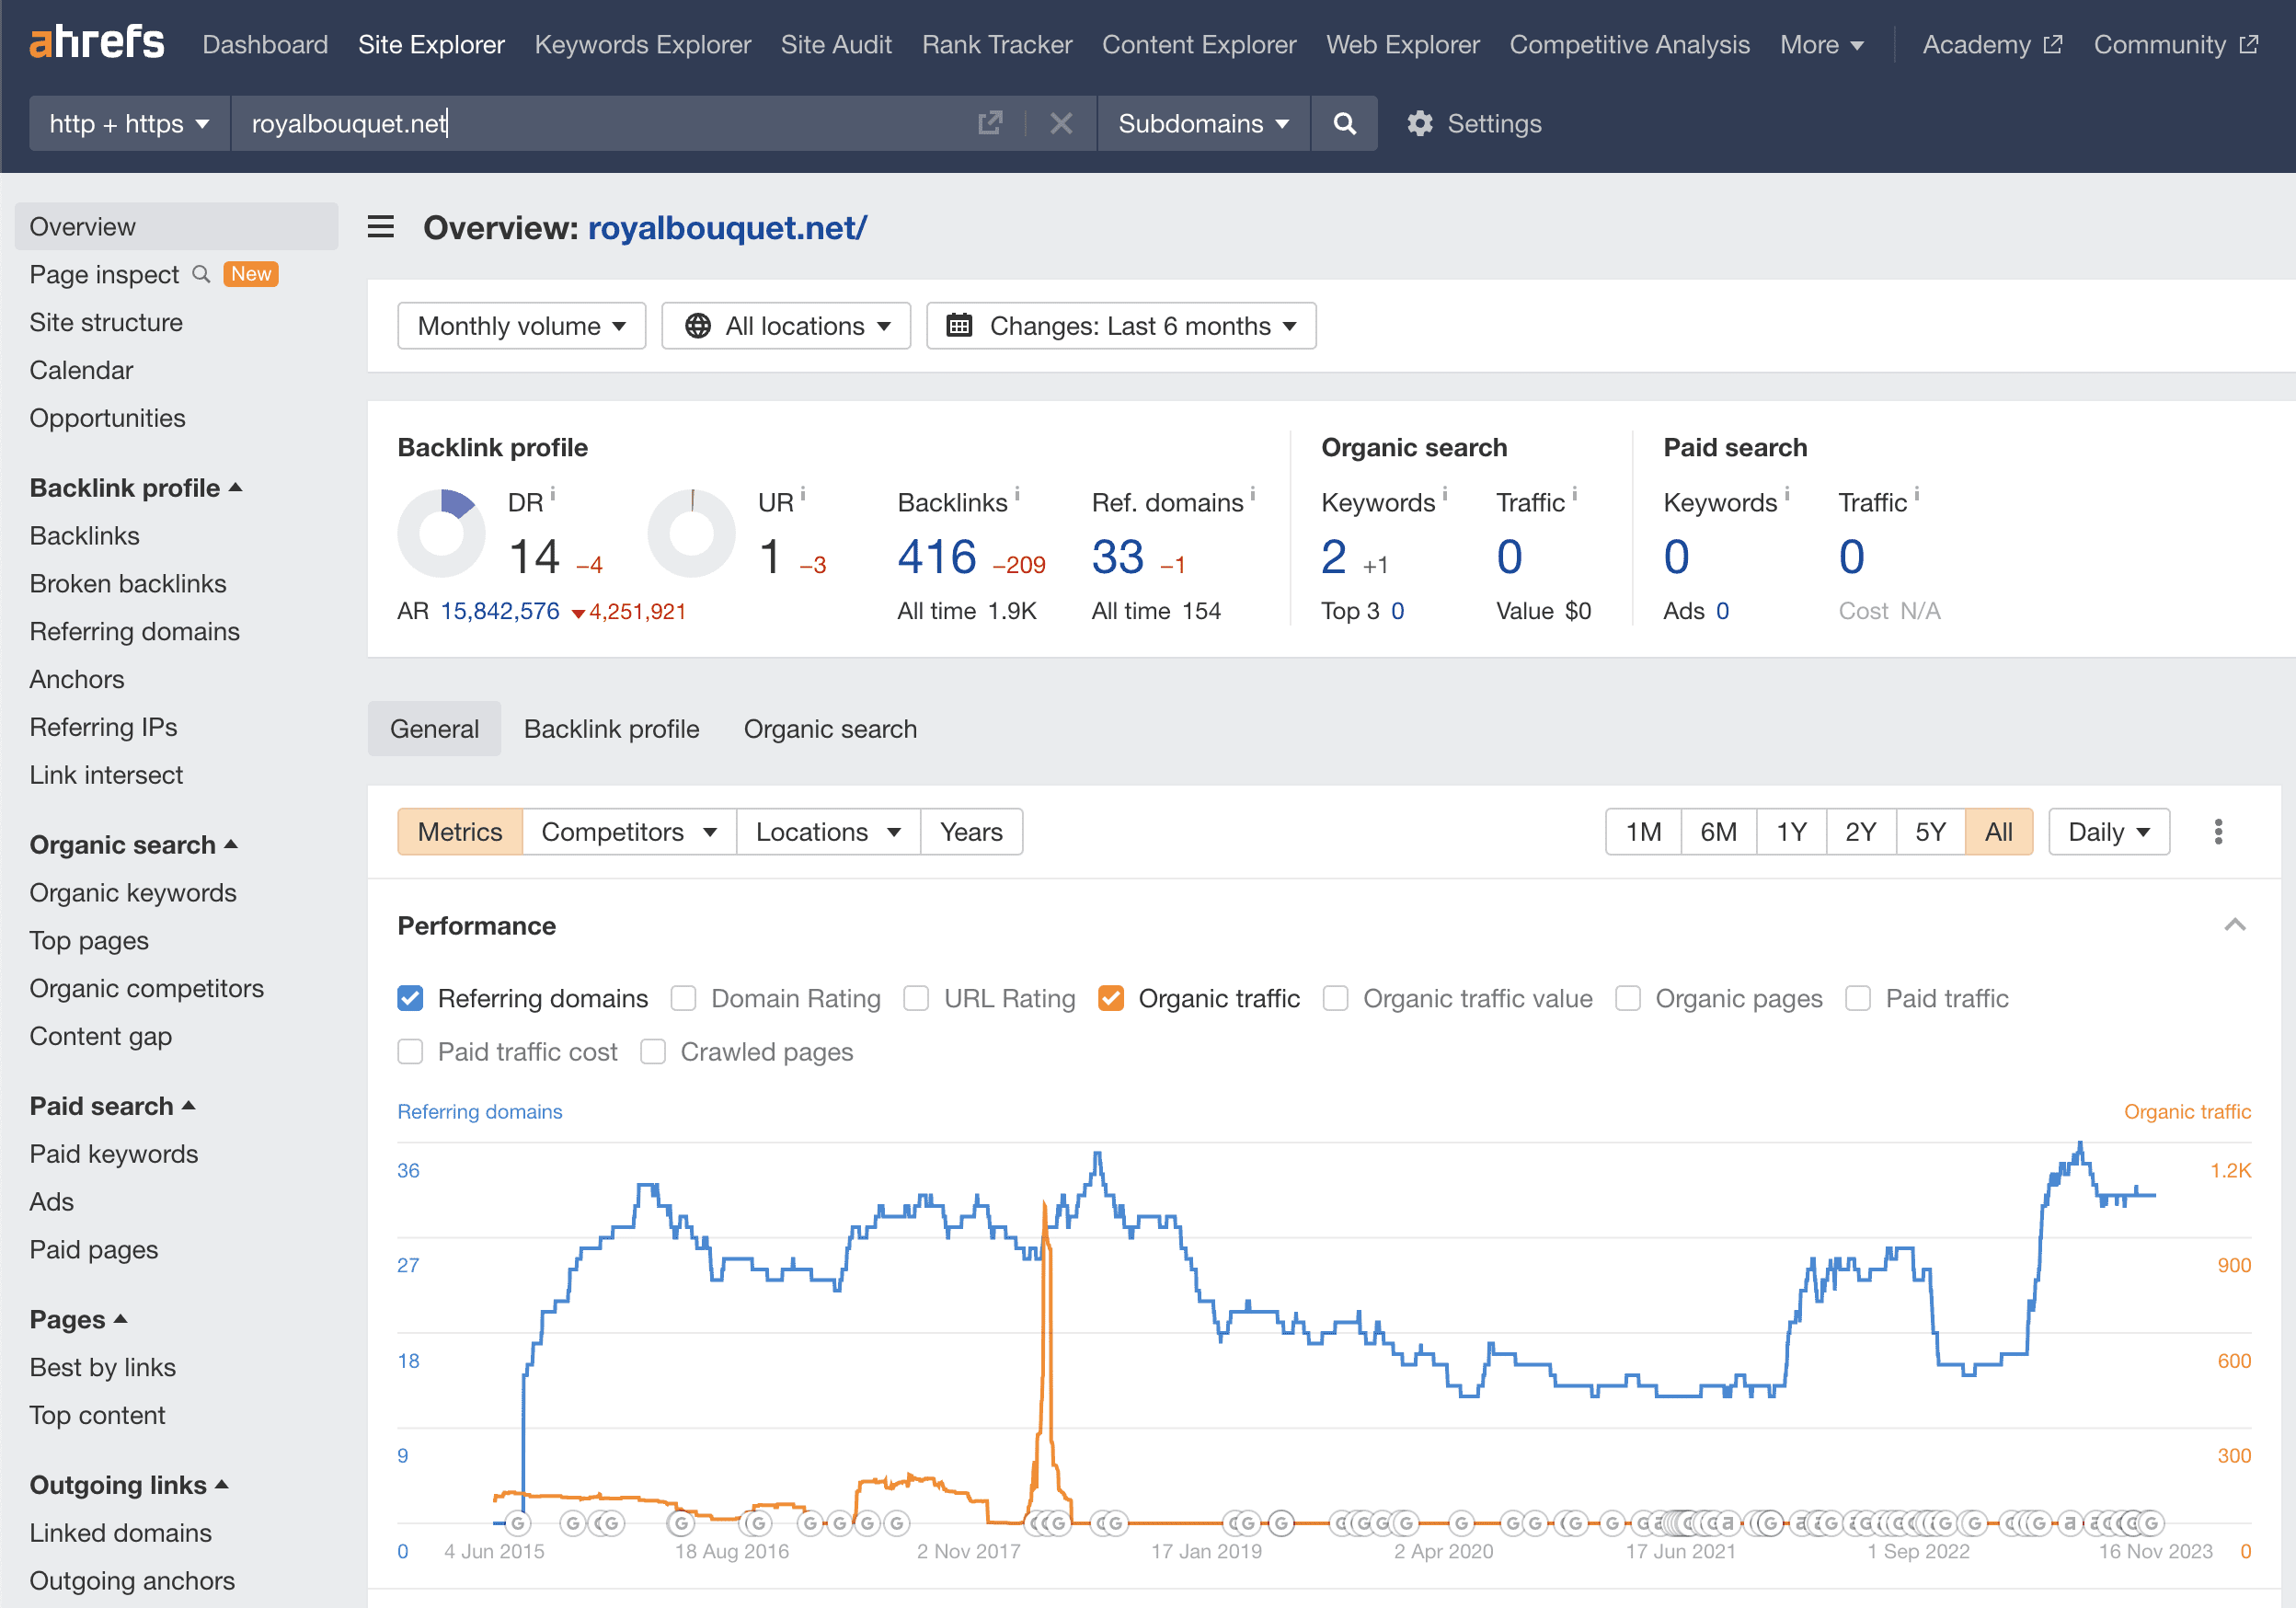Toggle sidebar with the hamburger menu icon
This screenshot has width=2296, height=1608.
380,227
